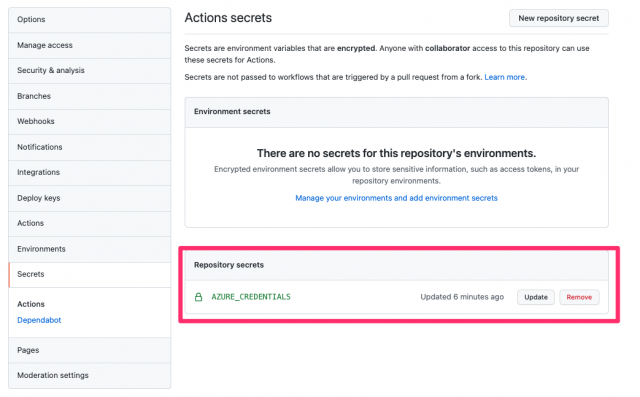This screenshot has width=640, height=397.
Task: Update the AZURE_CREDENTIALS secret
Action: point(536,297)
